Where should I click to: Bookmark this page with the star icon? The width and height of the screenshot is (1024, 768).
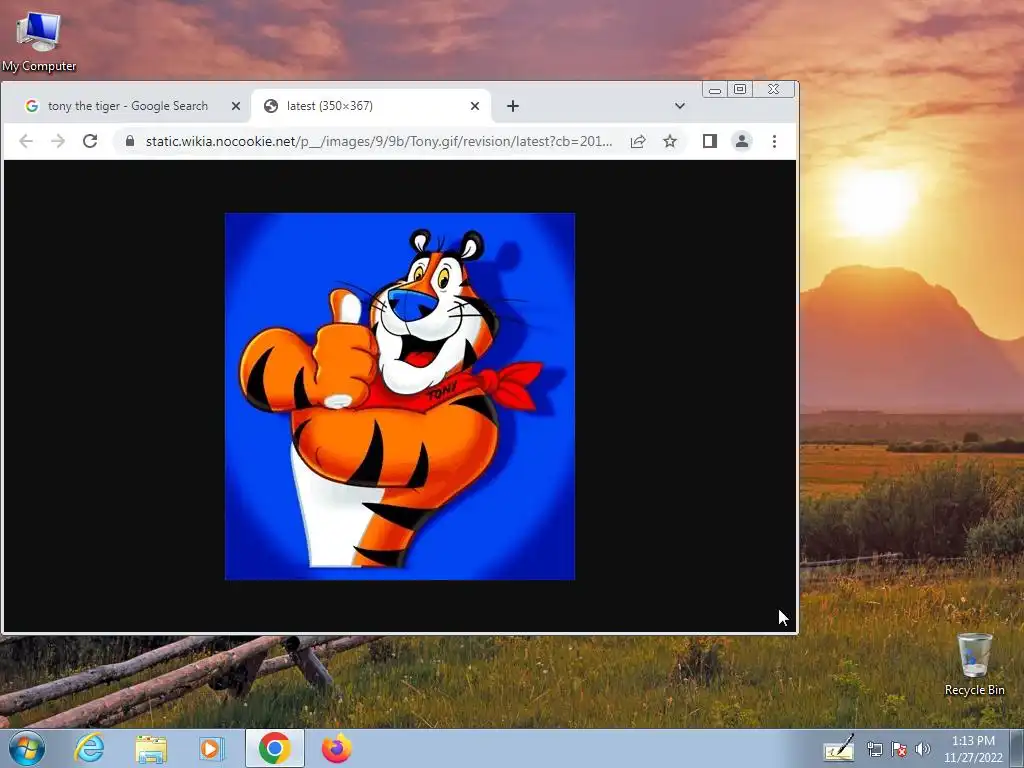[x=670, y=141]
